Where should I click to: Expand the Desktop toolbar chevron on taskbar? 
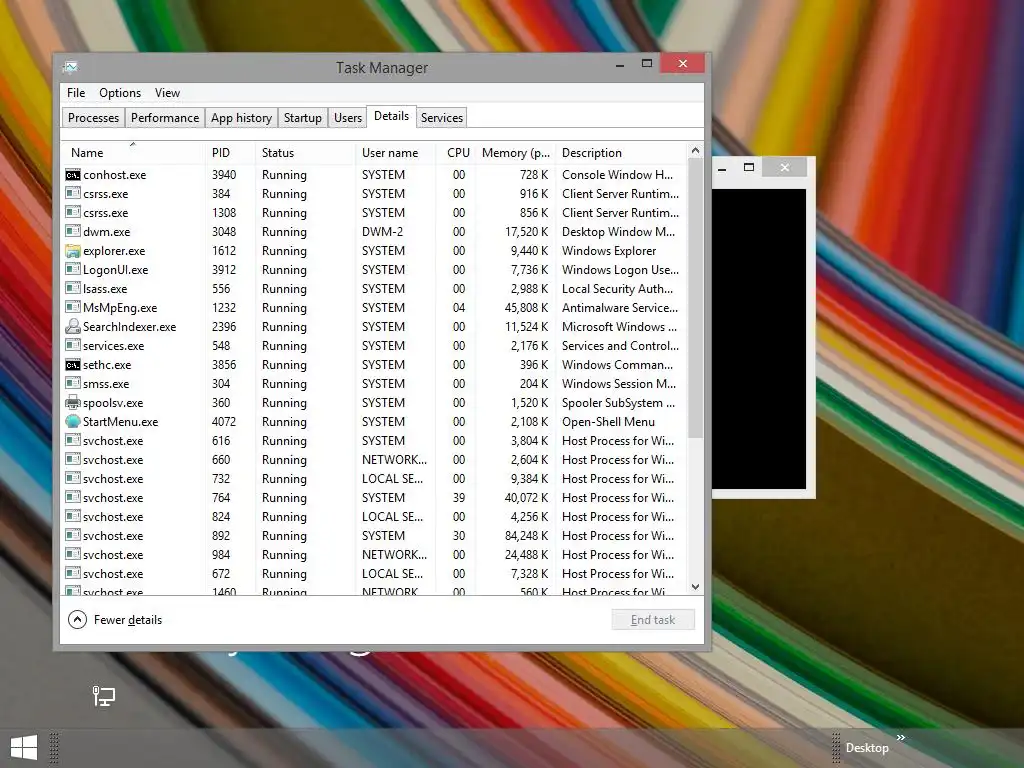click(x=901, y=737)
